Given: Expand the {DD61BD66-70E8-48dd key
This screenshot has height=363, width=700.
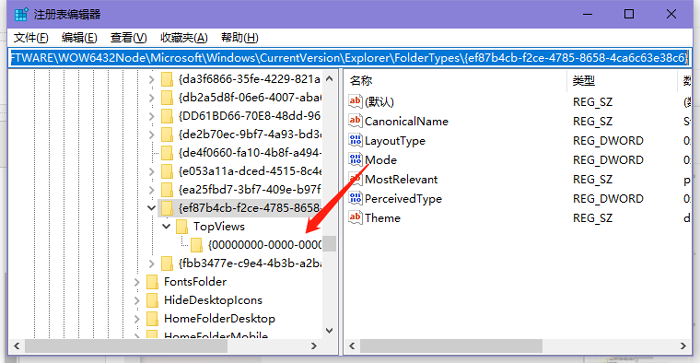Looking at the screenshot, I should click(x=151, y=116).
